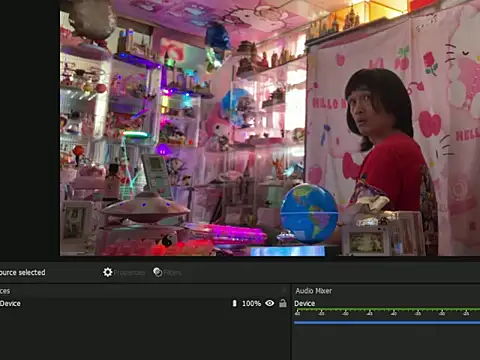Screen dimensions: 480x360
Task: Click the video preview canvas
Action: [270, 128]
